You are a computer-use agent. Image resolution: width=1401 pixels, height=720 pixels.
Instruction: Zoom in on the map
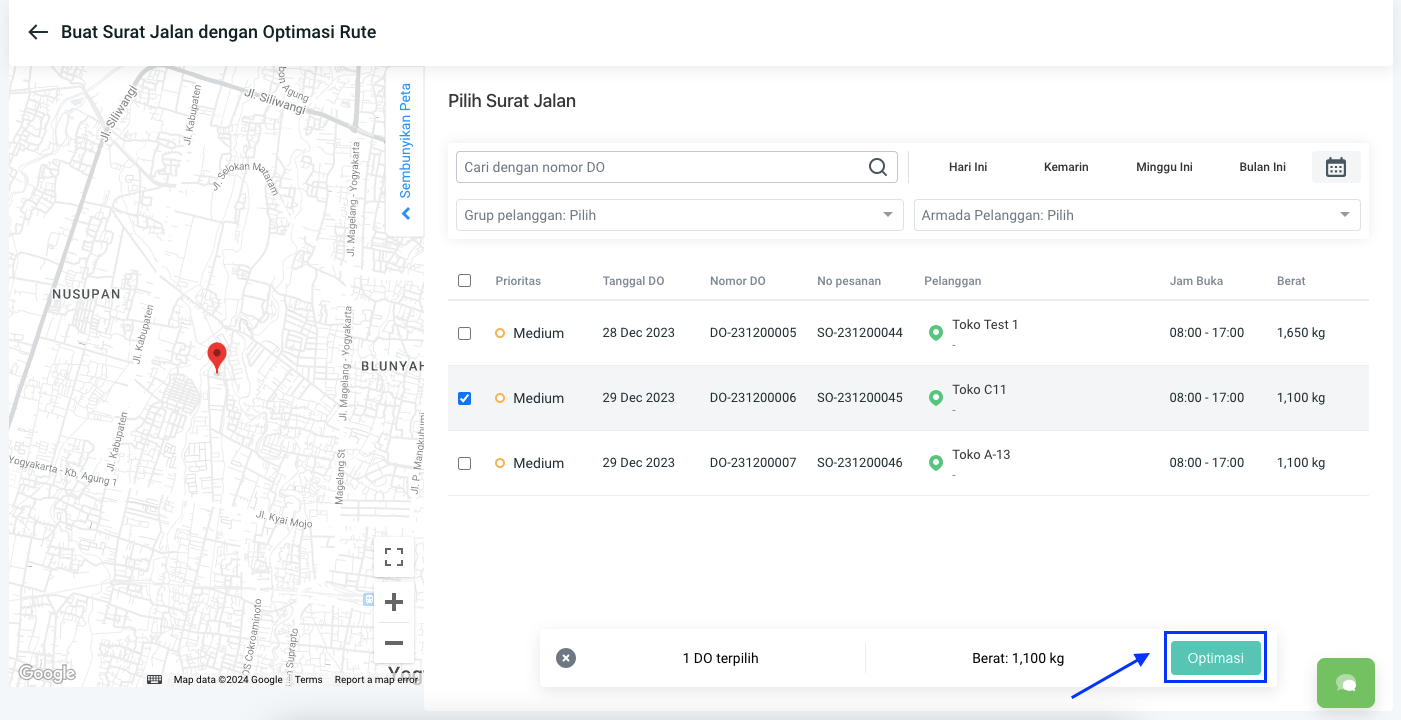click(394, 602)
